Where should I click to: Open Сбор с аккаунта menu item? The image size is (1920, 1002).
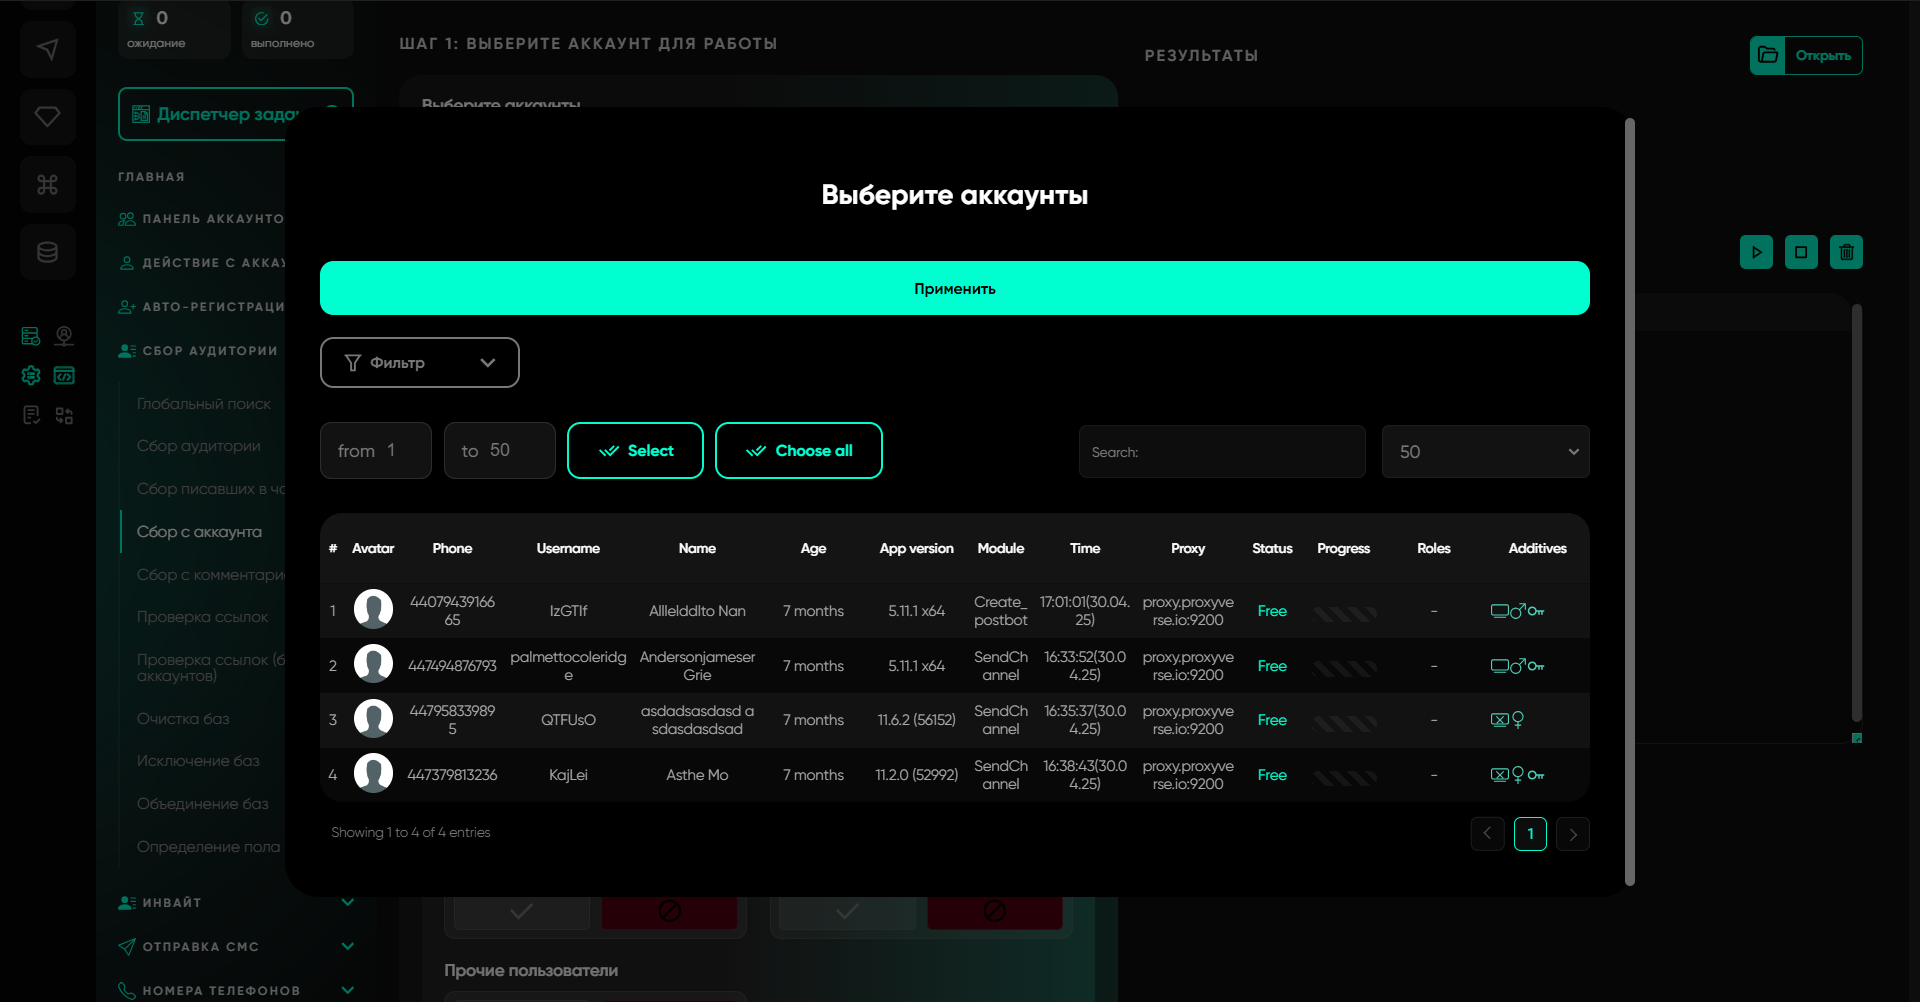200,532
